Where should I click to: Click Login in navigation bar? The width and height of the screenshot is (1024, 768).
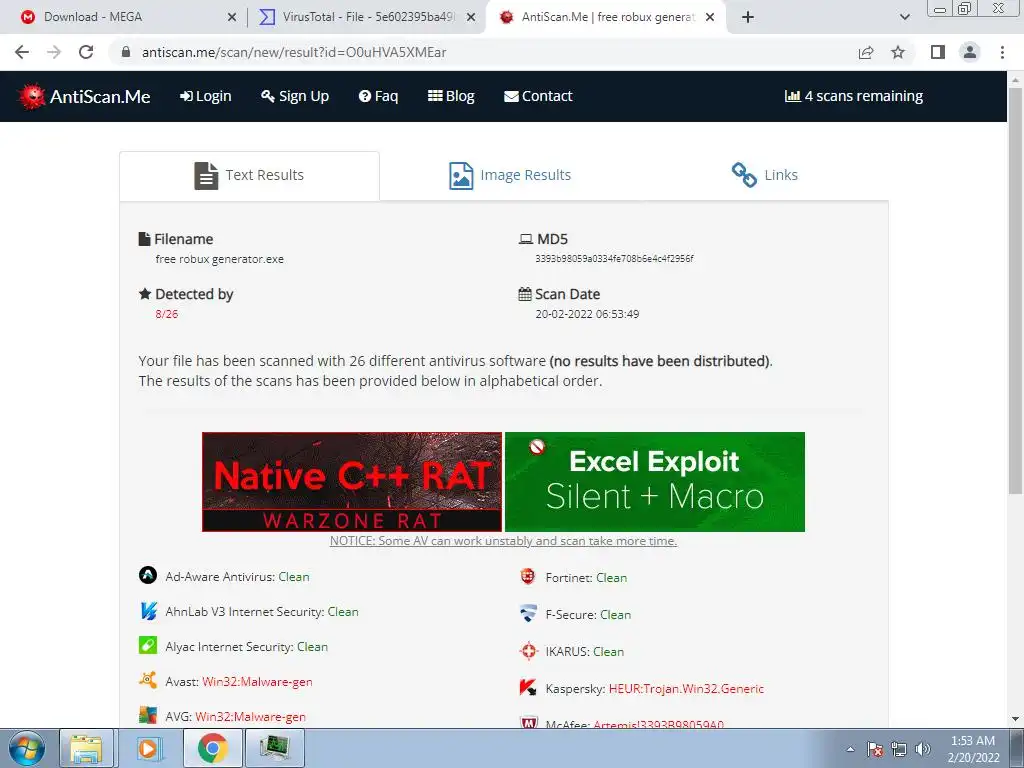pyautogui.click(x=206, y=96)
